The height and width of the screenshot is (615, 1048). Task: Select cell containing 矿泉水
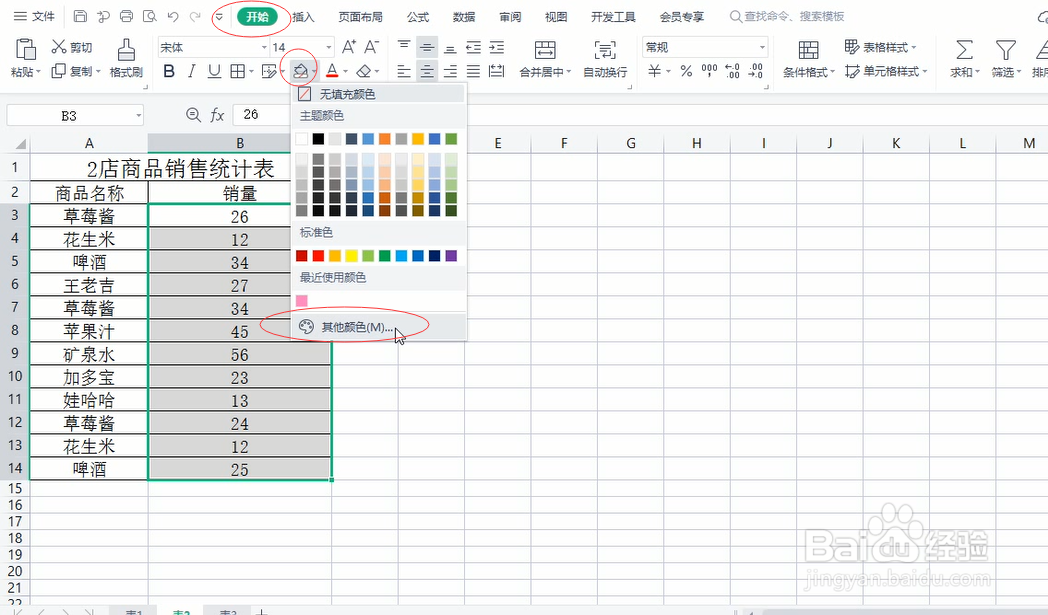[89, 354]
